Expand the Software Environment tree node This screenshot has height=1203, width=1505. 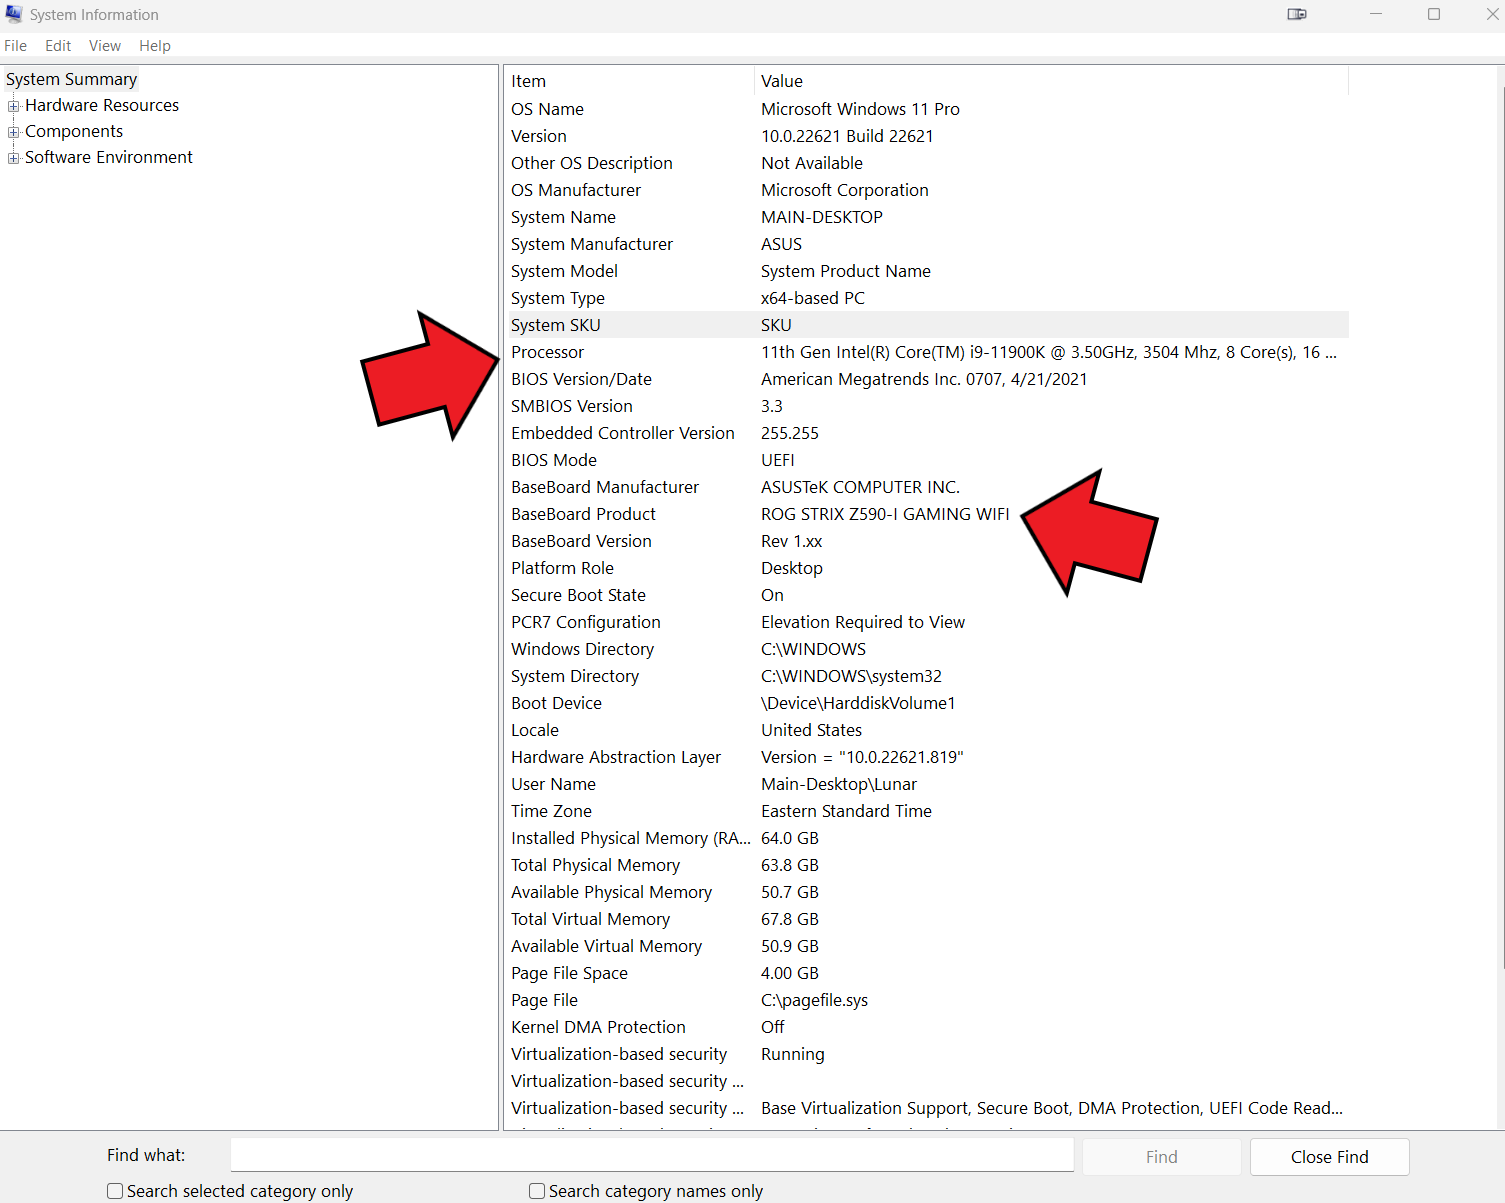[x=14, y=158]
